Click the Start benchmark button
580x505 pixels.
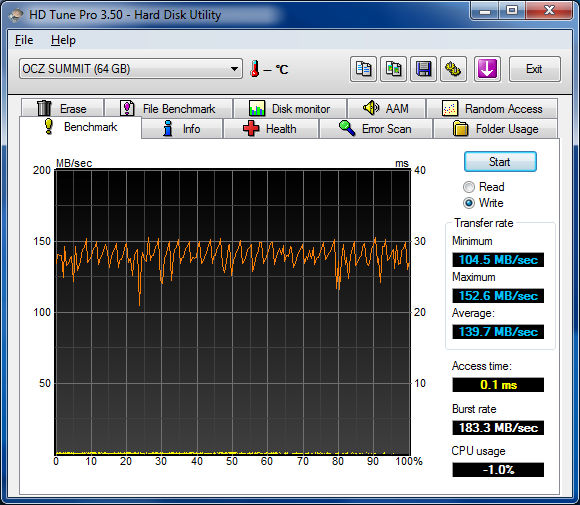point(500,162)
